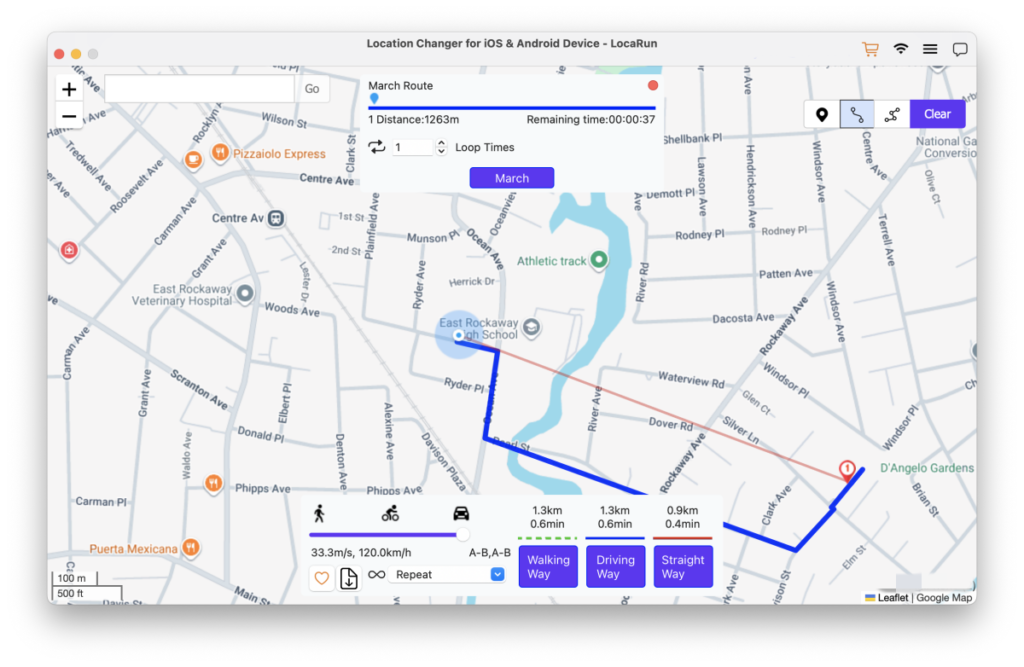
Task: Choose driving car speed icon
Action: [x=461, y=513]
